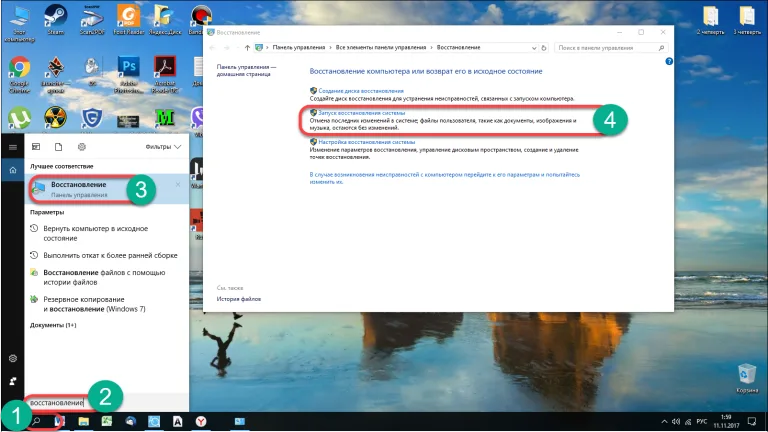Click the refresh button beside the address bar
Screen dimensions: 768x432
(x=544, y=48)
